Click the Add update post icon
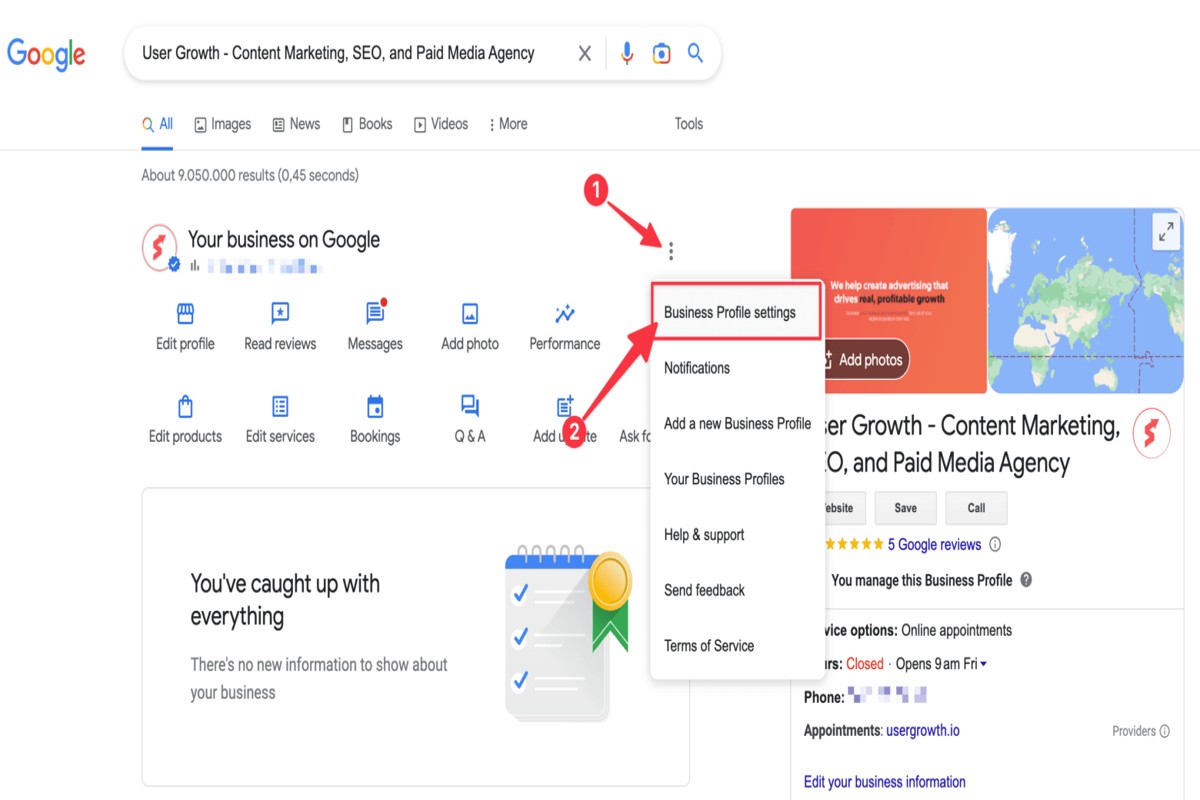This screenshot has height=800, width=1200. tap(565, 406)
